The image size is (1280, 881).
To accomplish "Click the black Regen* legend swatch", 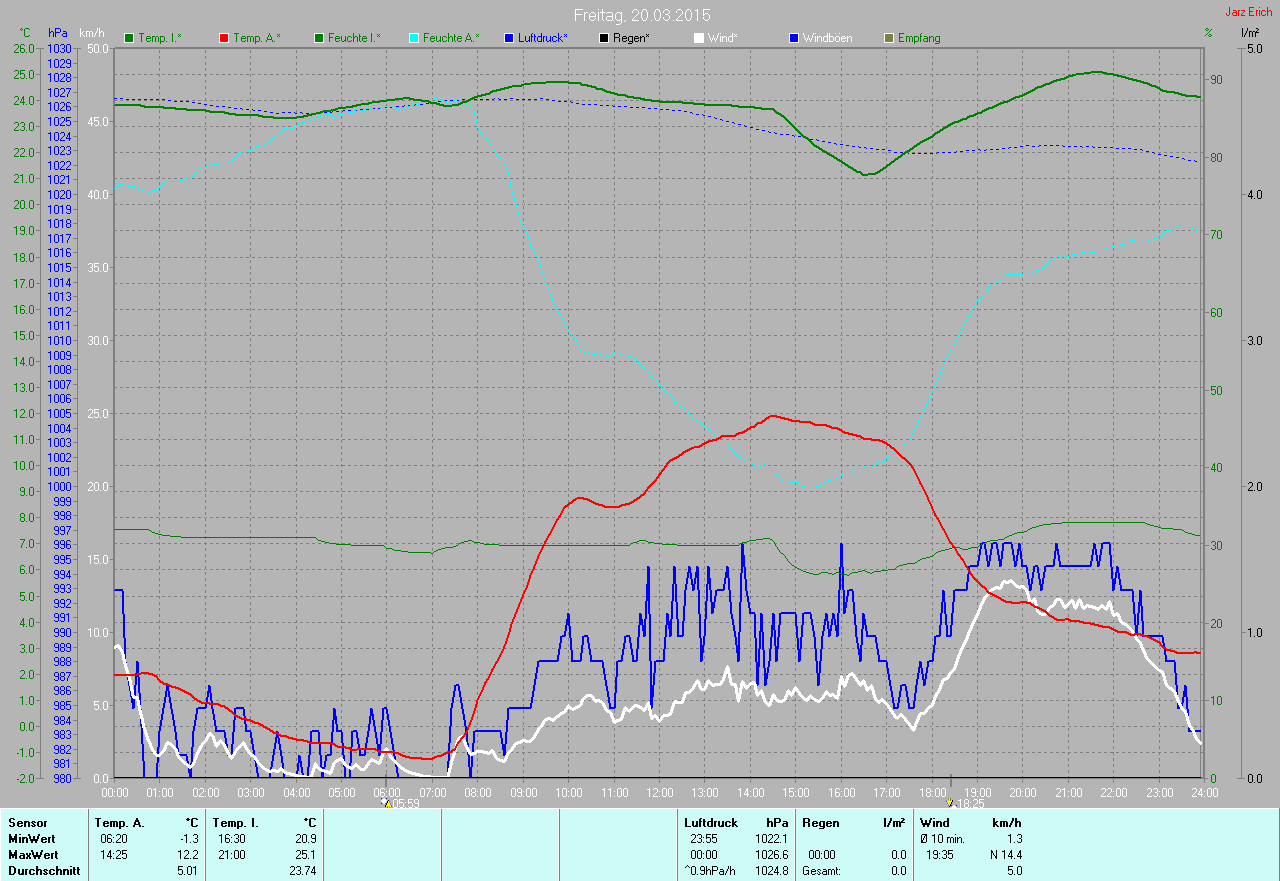I will click(604, 38).
